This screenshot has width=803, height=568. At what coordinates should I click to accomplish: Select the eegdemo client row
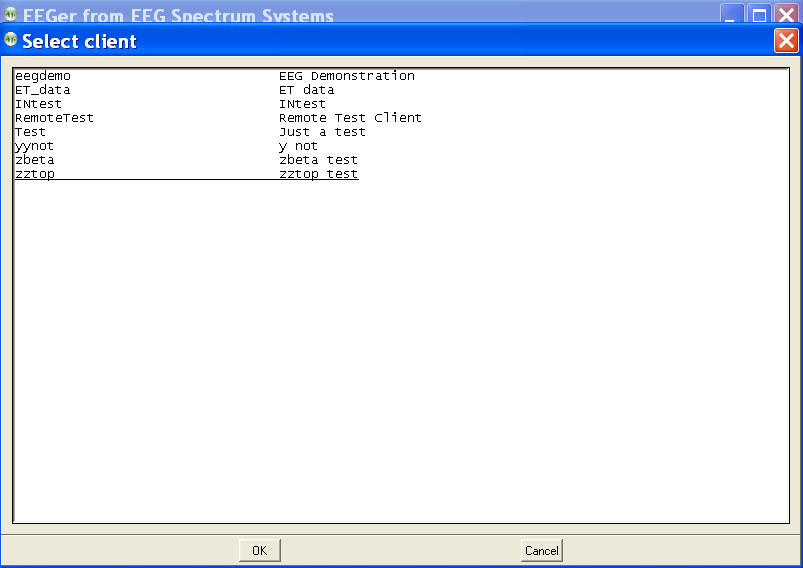pyautogui.click(x=43, y=76)
